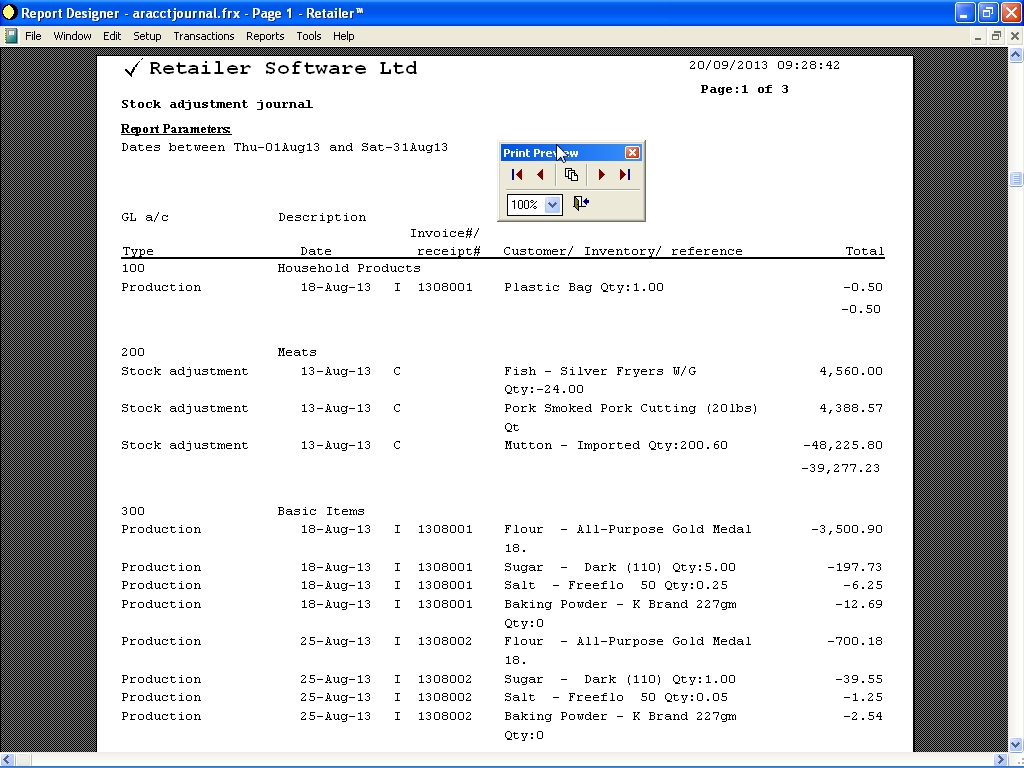
Task: Go to first page in Print Preview
Action: point(517,175)
